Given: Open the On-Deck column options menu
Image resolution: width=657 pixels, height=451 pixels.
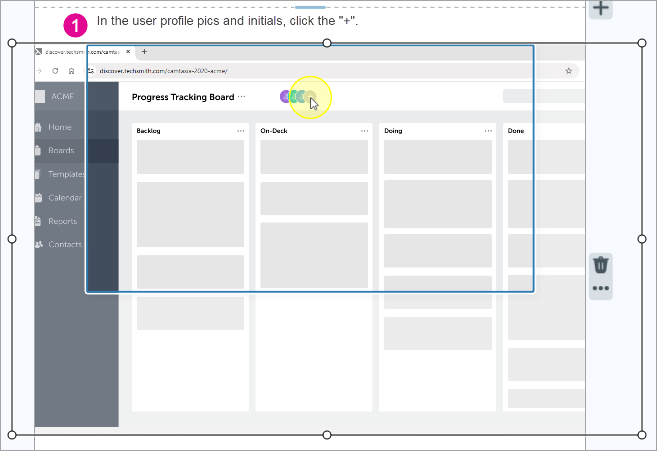Looking at the screenshot, I should click(x=364, y=131).
